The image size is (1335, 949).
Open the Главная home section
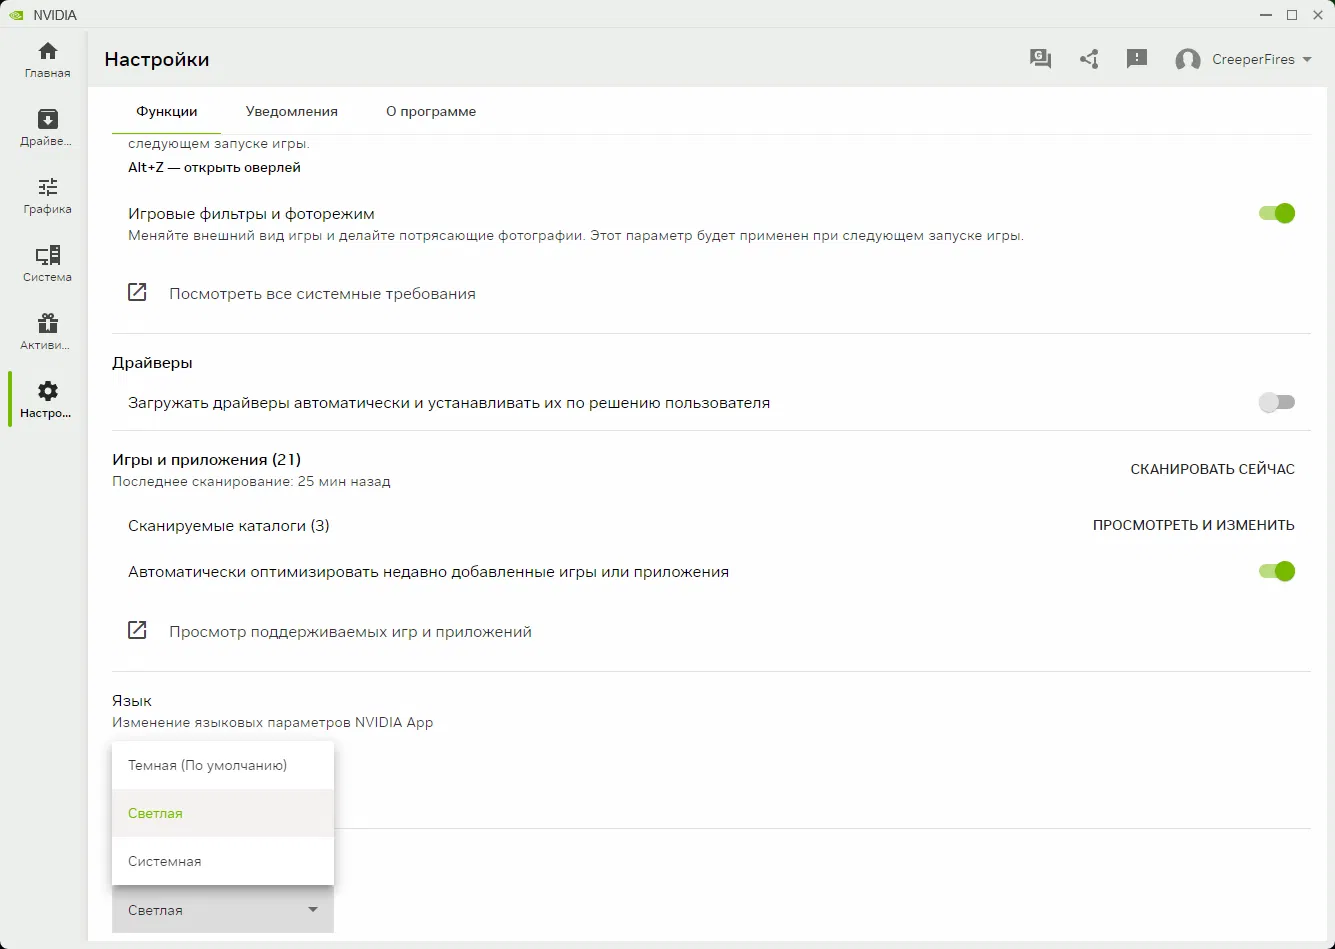tap(48, 60)
